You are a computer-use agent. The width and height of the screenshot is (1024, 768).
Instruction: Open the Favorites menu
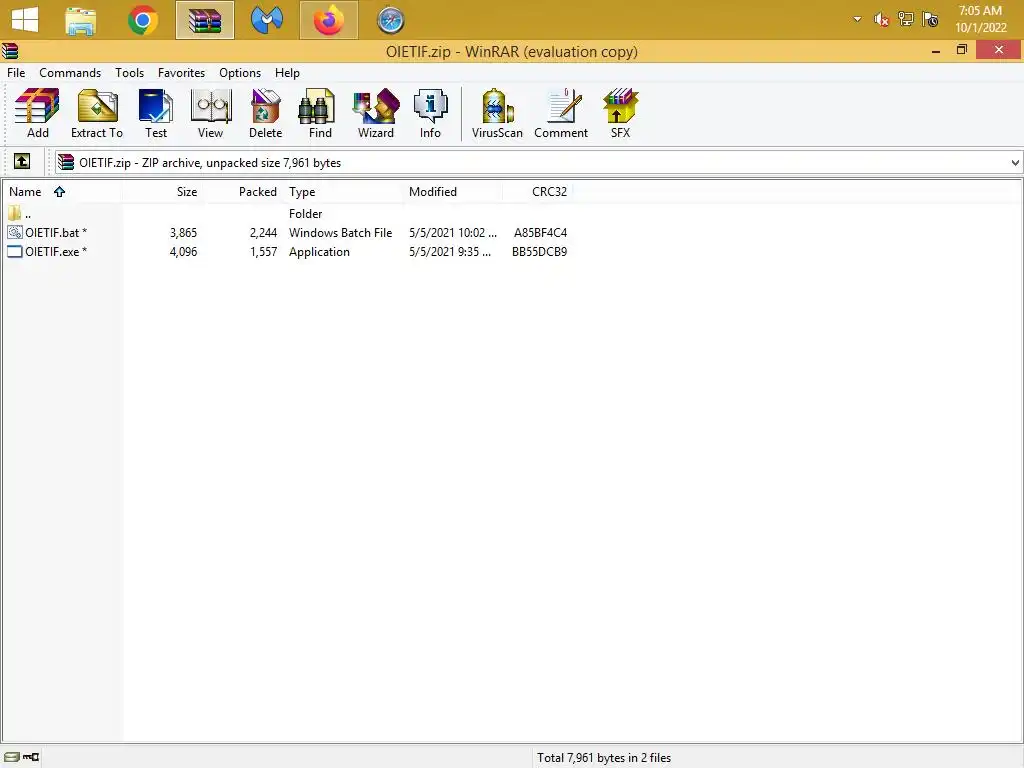(x=181, y=72)
